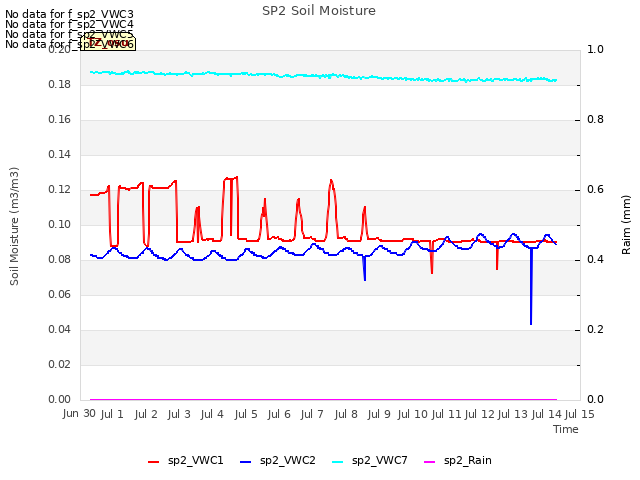Click the Jul 14 x-axis tick label
The width and height of the screenshot is (640, 480).
coord(547,414)
